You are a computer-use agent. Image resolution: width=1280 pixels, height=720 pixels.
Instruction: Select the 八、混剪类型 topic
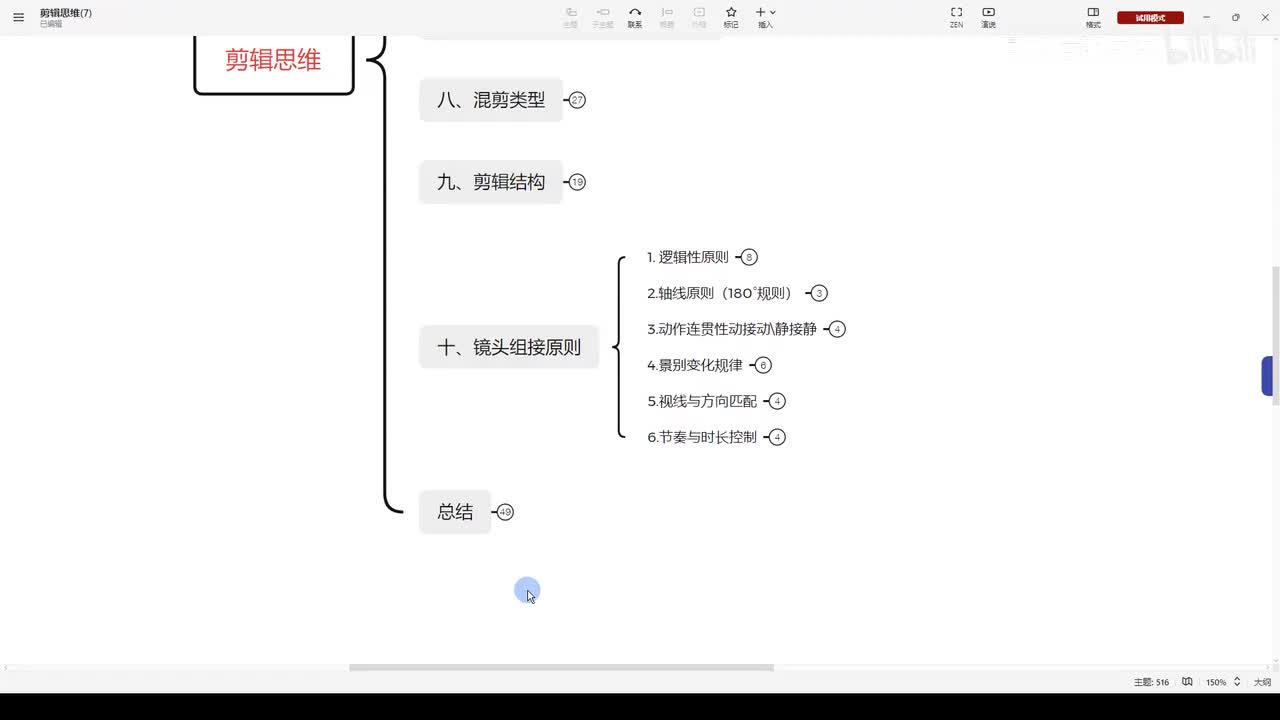click(491, 100)
